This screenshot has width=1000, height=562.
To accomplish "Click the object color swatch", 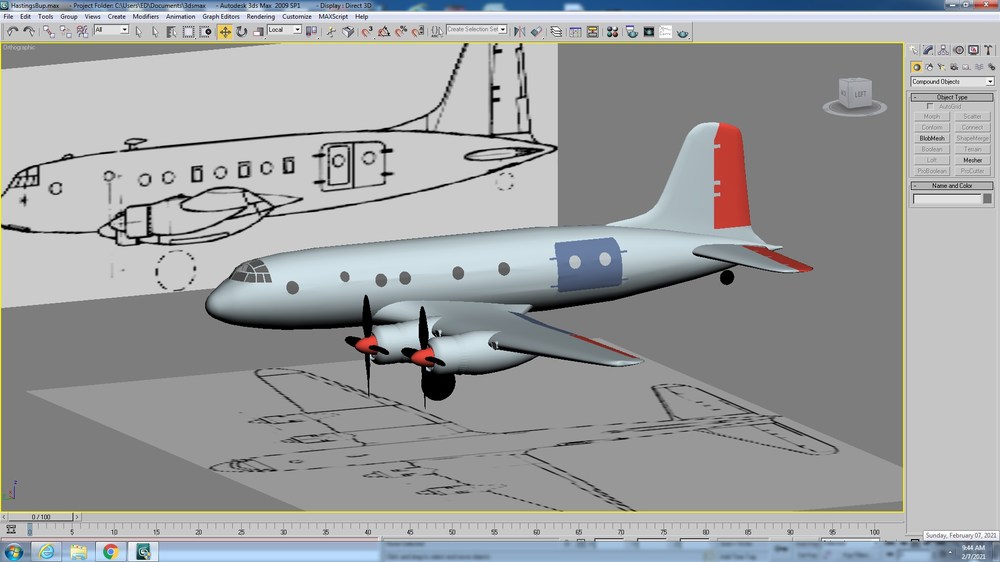I will (987, 199).
